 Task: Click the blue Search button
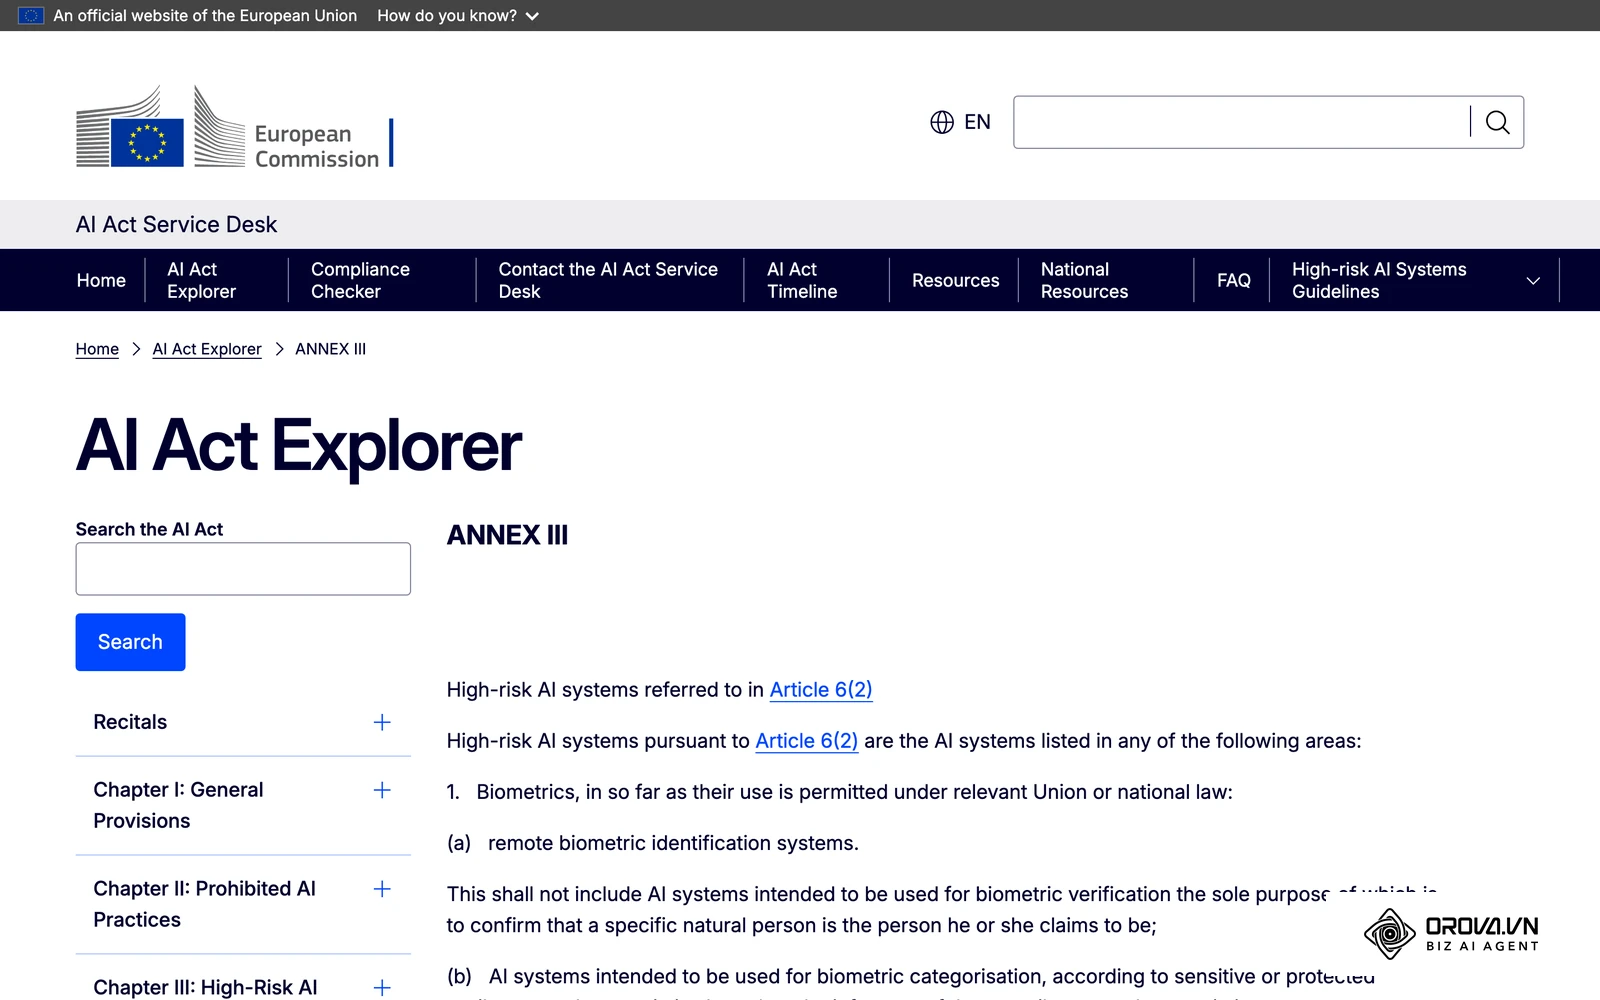pos(130,642)
